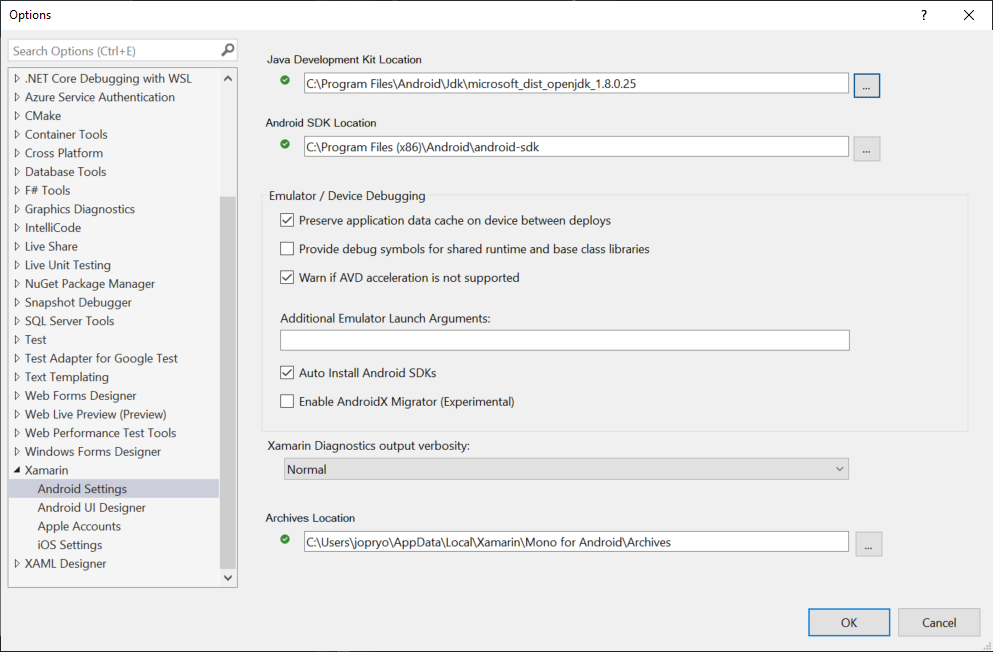The width and height of the screenshot is (993, 652).
Task: Expand the SQL Server Tools node
Action: (x=17, y=321)
